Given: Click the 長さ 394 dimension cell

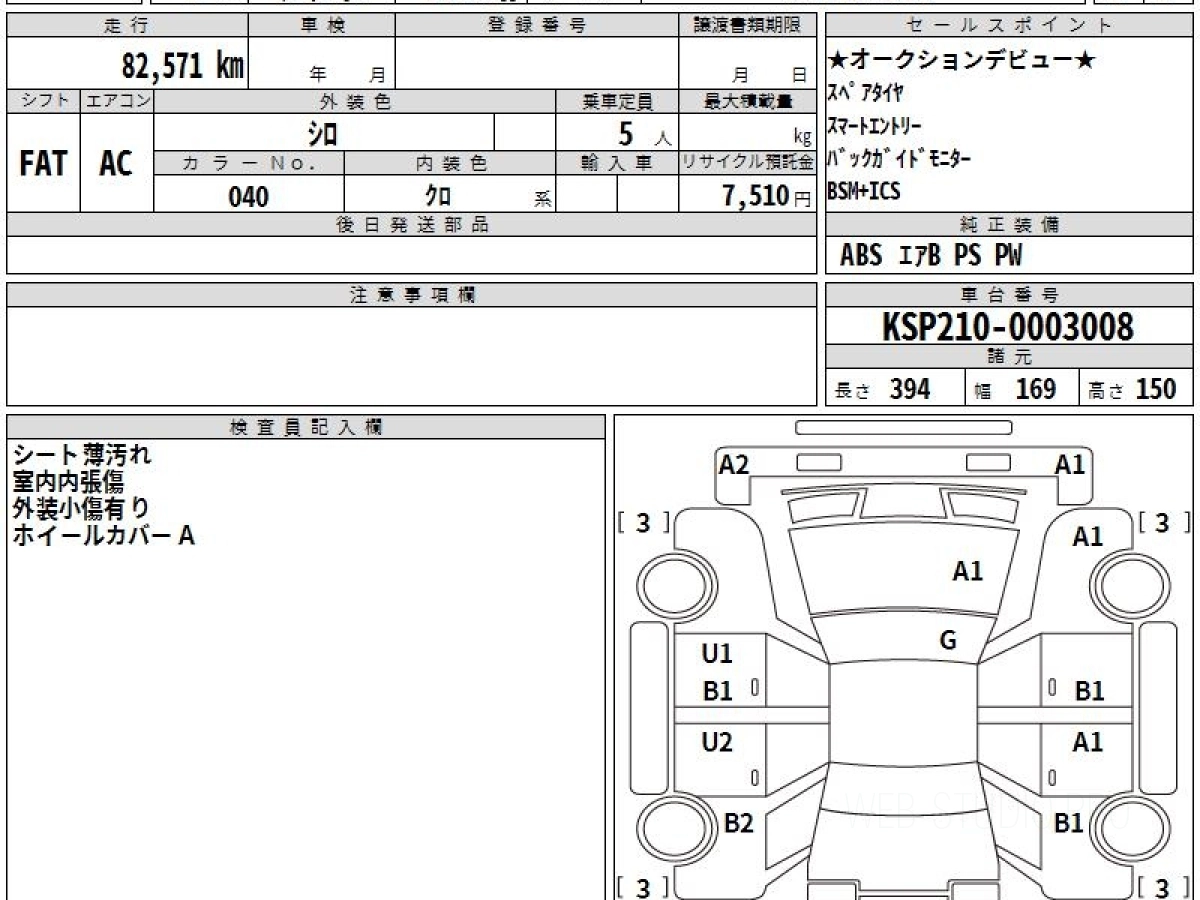Looking at the screenshot, I should [895, 388].
